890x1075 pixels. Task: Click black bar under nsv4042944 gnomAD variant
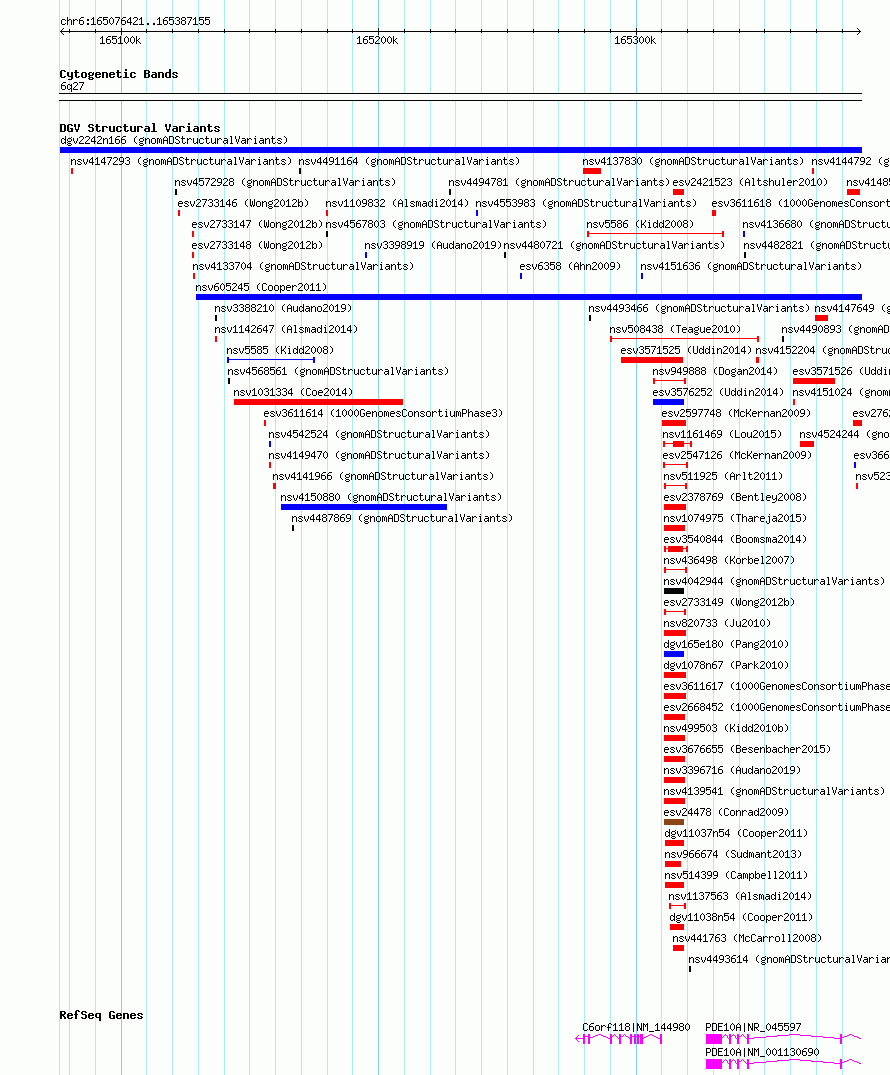coord(673,591)
